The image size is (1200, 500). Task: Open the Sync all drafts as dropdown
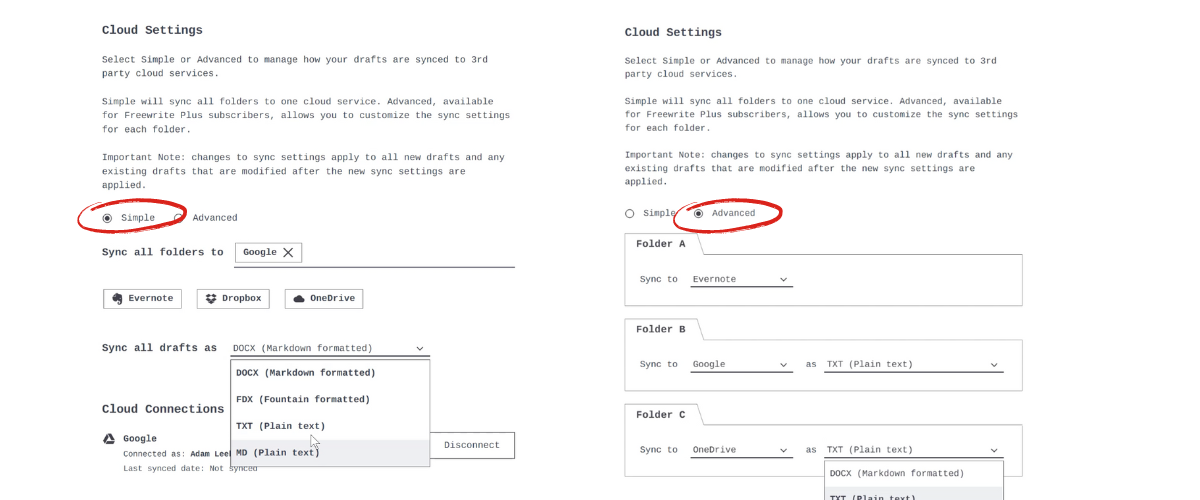[330, 348]
